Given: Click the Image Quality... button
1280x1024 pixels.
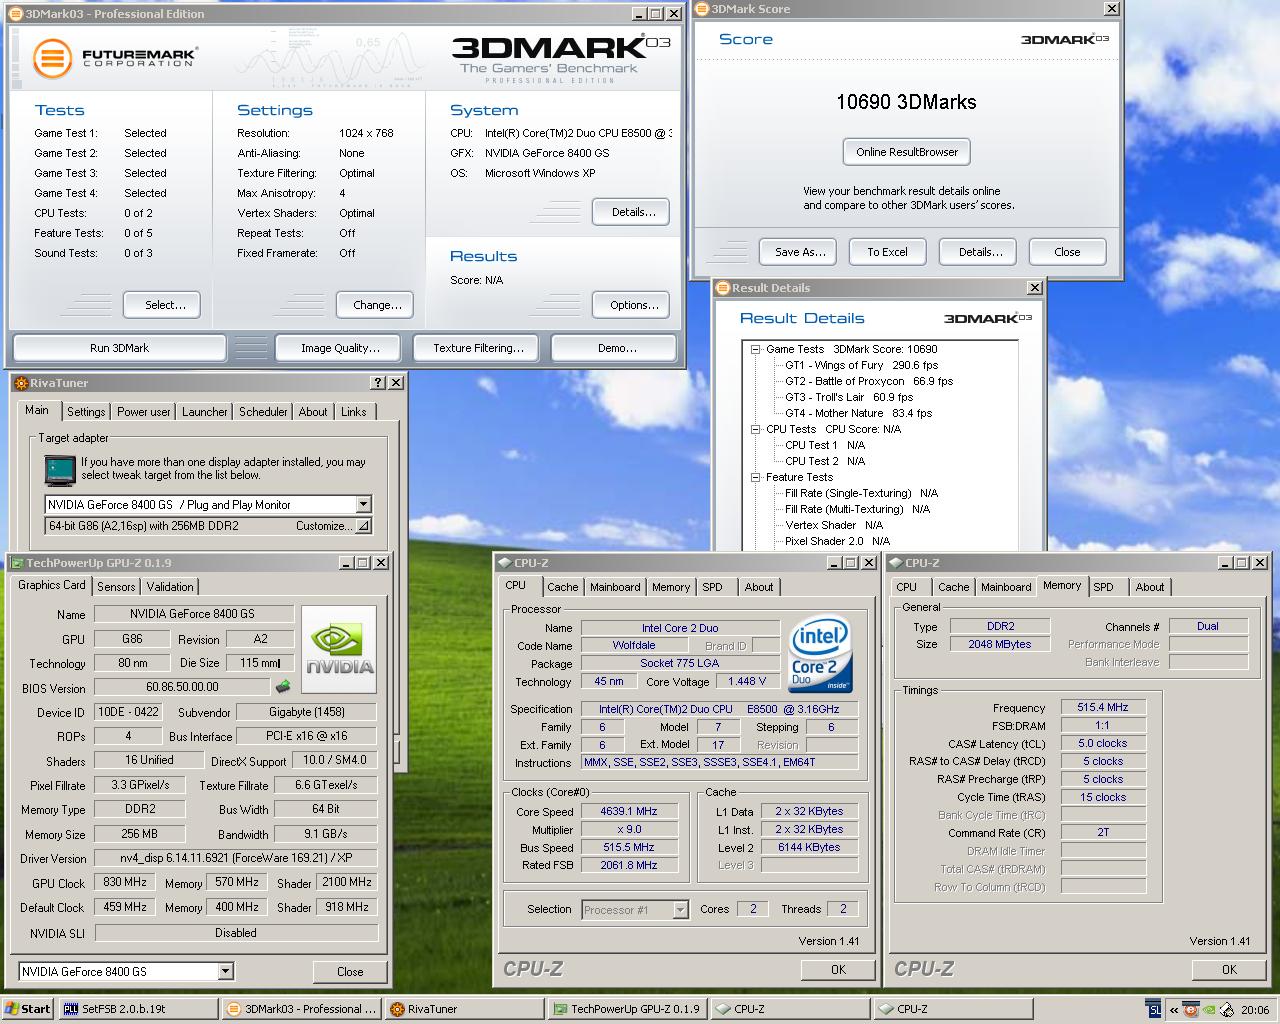Looking at the screenshot, I should pos(340,348).
